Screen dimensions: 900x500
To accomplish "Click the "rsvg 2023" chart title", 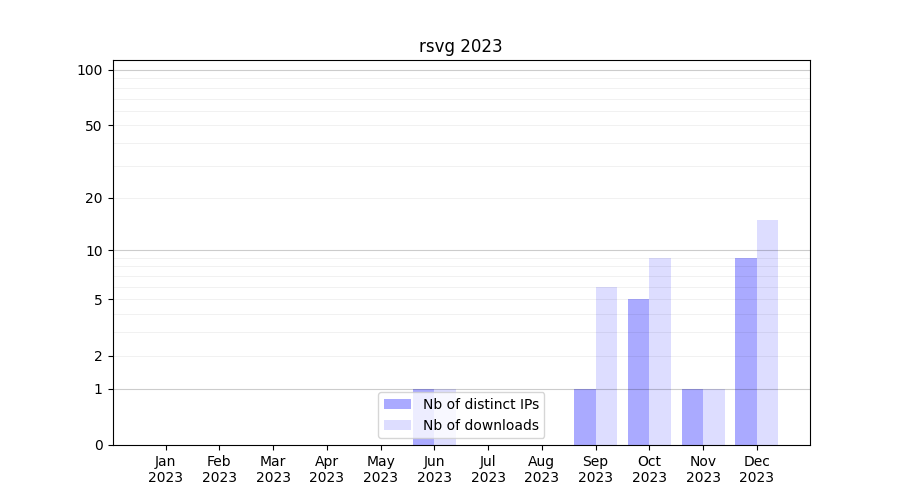I will (460, 46).
